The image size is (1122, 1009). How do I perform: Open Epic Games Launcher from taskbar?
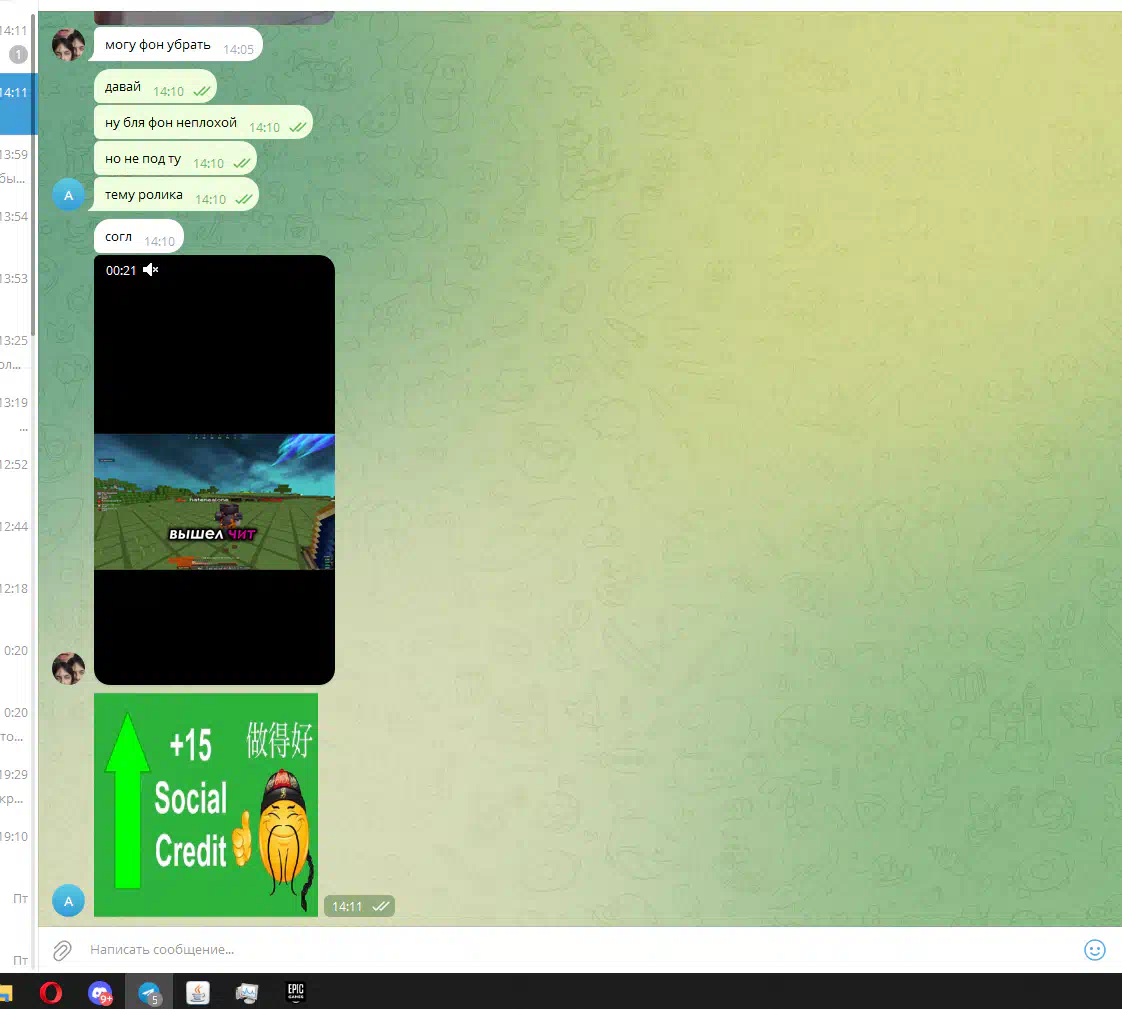296,992
